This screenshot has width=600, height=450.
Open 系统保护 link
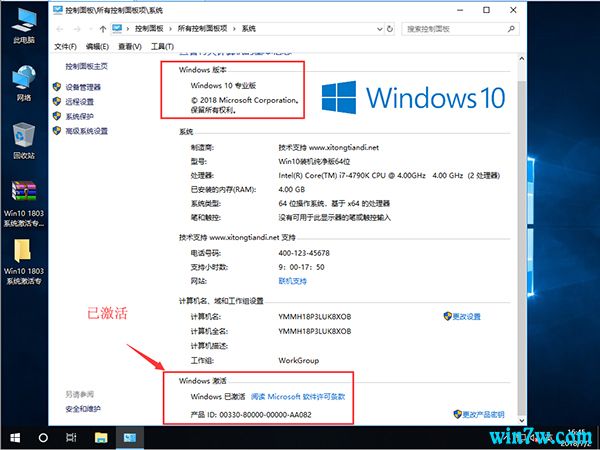(x=80, y=116)
